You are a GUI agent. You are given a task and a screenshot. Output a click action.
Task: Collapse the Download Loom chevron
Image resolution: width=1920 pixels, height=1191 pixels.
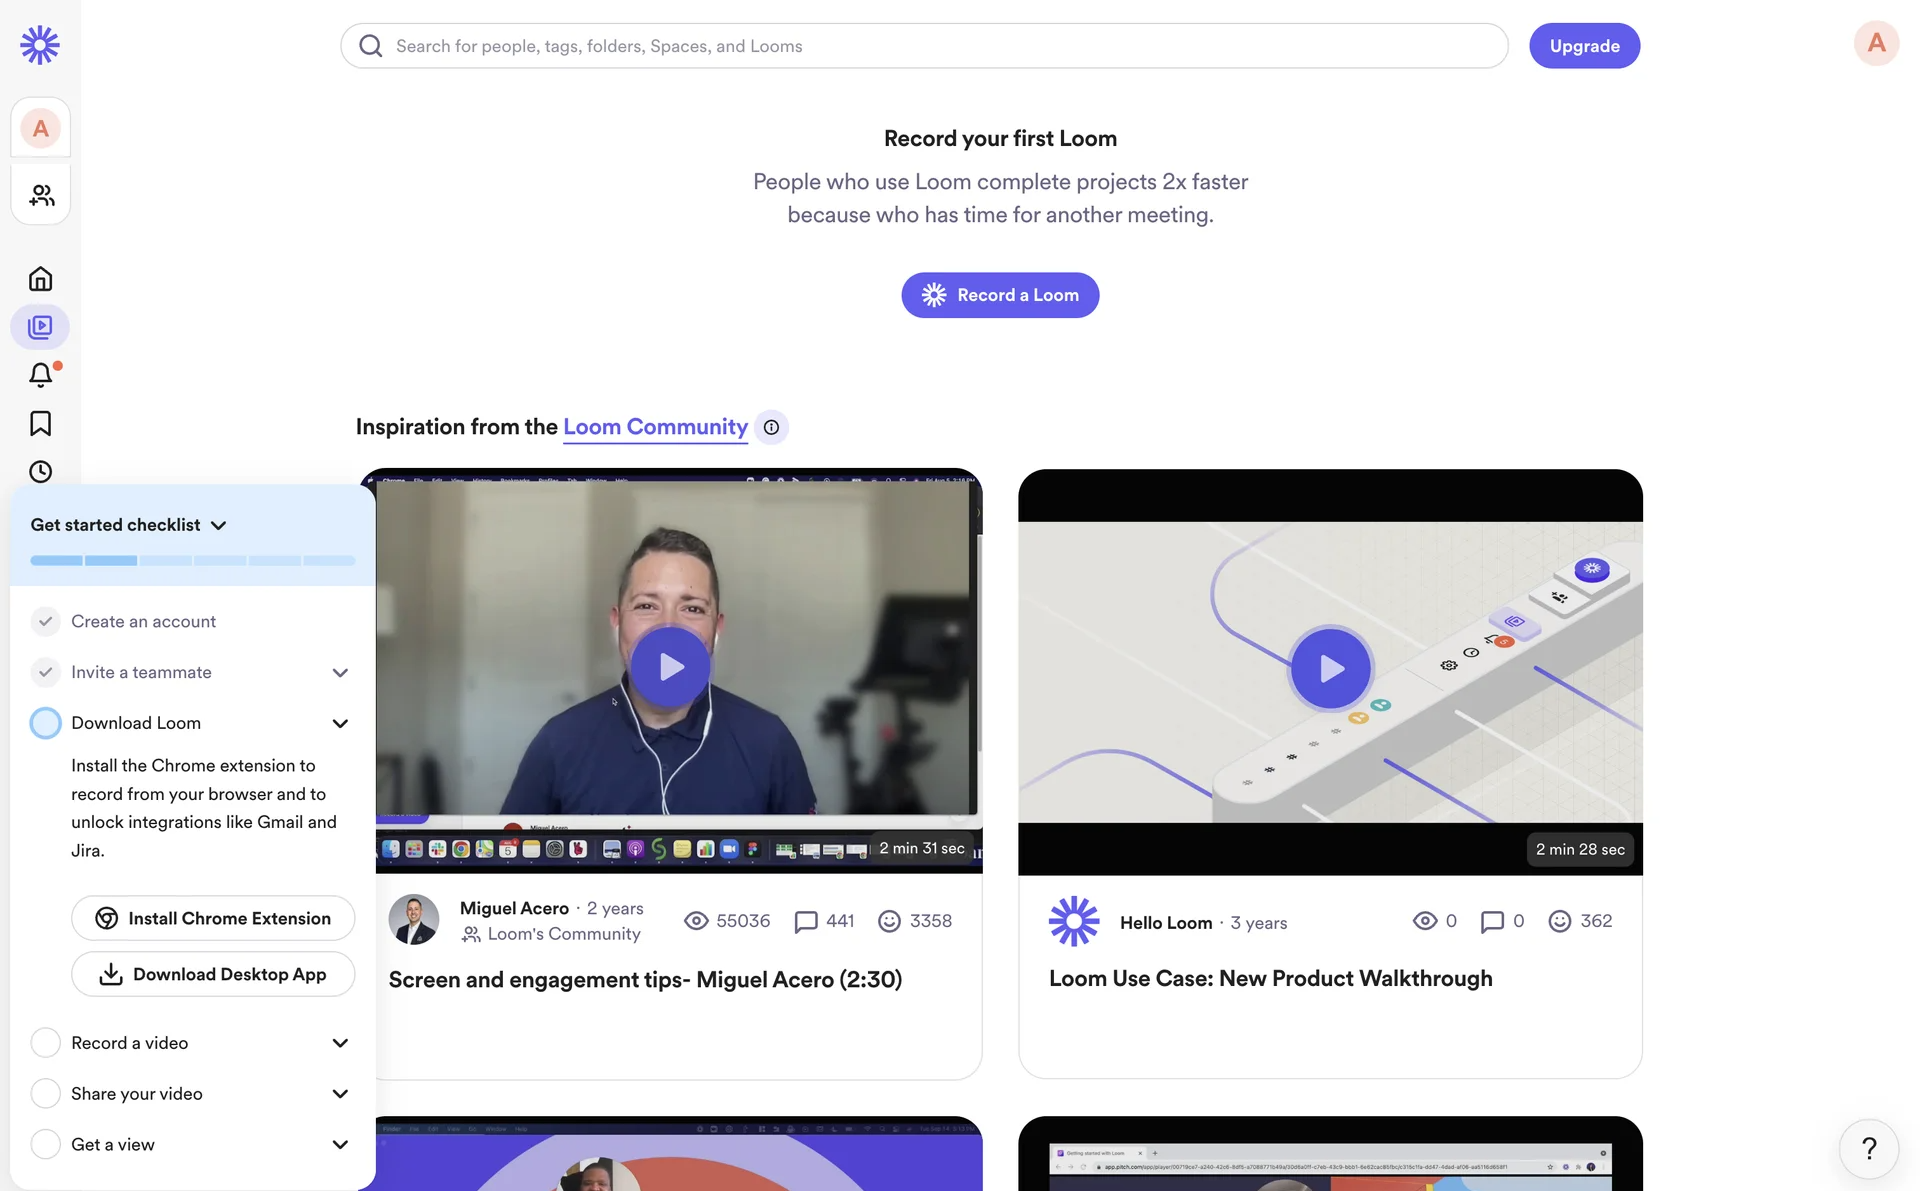[340, 723]
